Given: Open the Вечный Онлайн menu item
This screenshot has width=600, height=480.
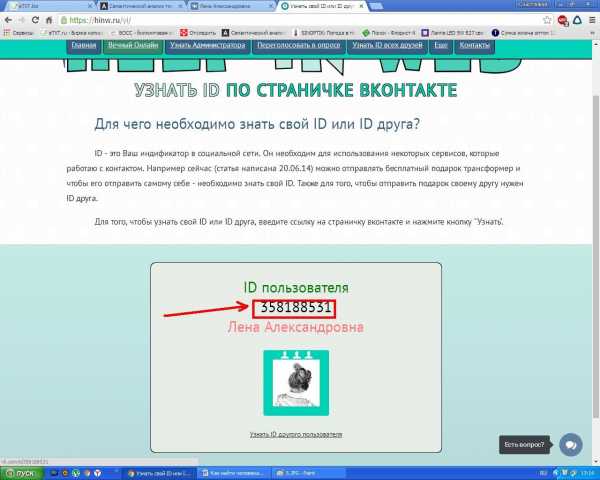Looking at the screenshot, I should pyautogui.click(x=133, y=45).
